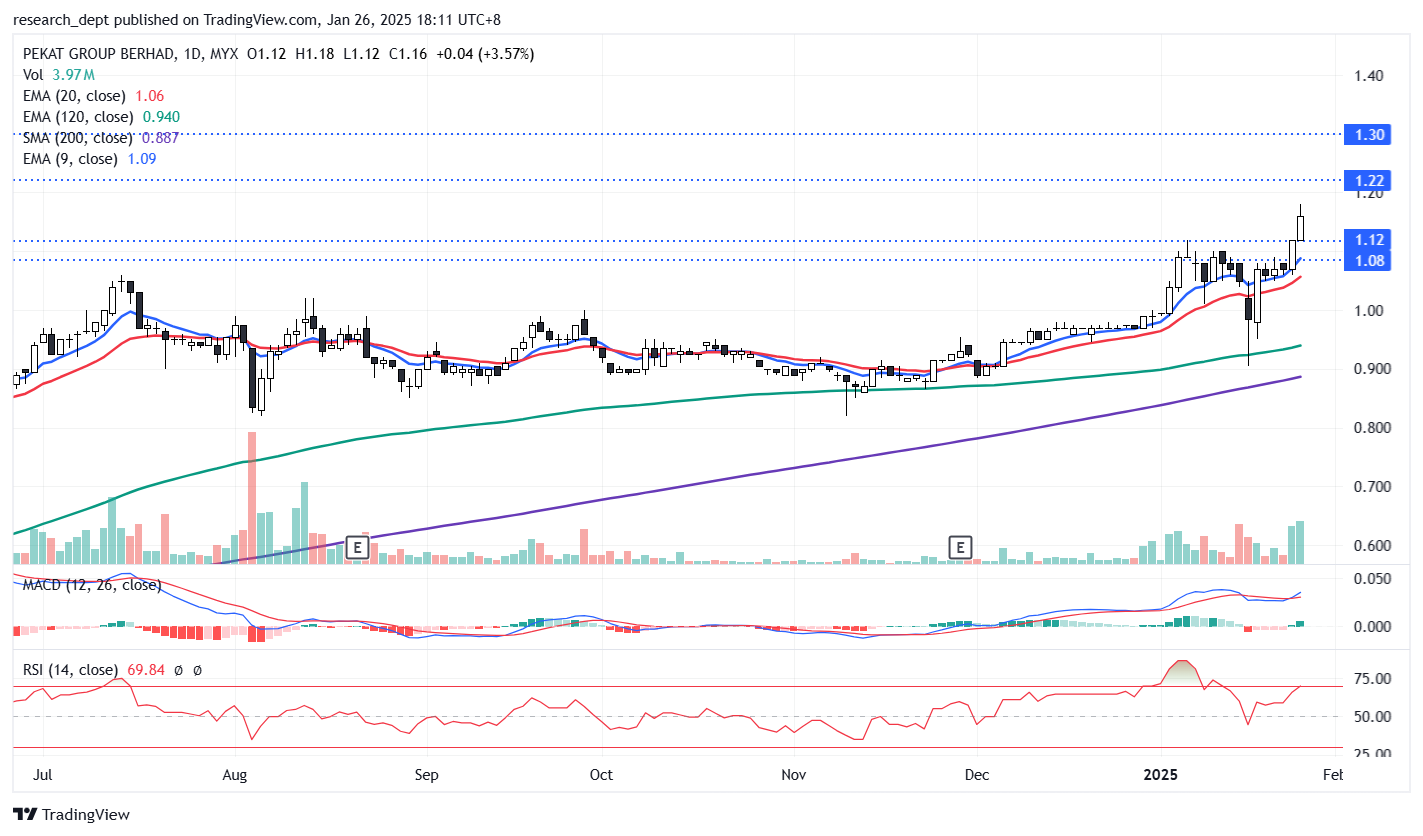This screenshot has height=836, width=1423.
Task: Click the TradingView logo at bottom left
Action: (71, 815)
